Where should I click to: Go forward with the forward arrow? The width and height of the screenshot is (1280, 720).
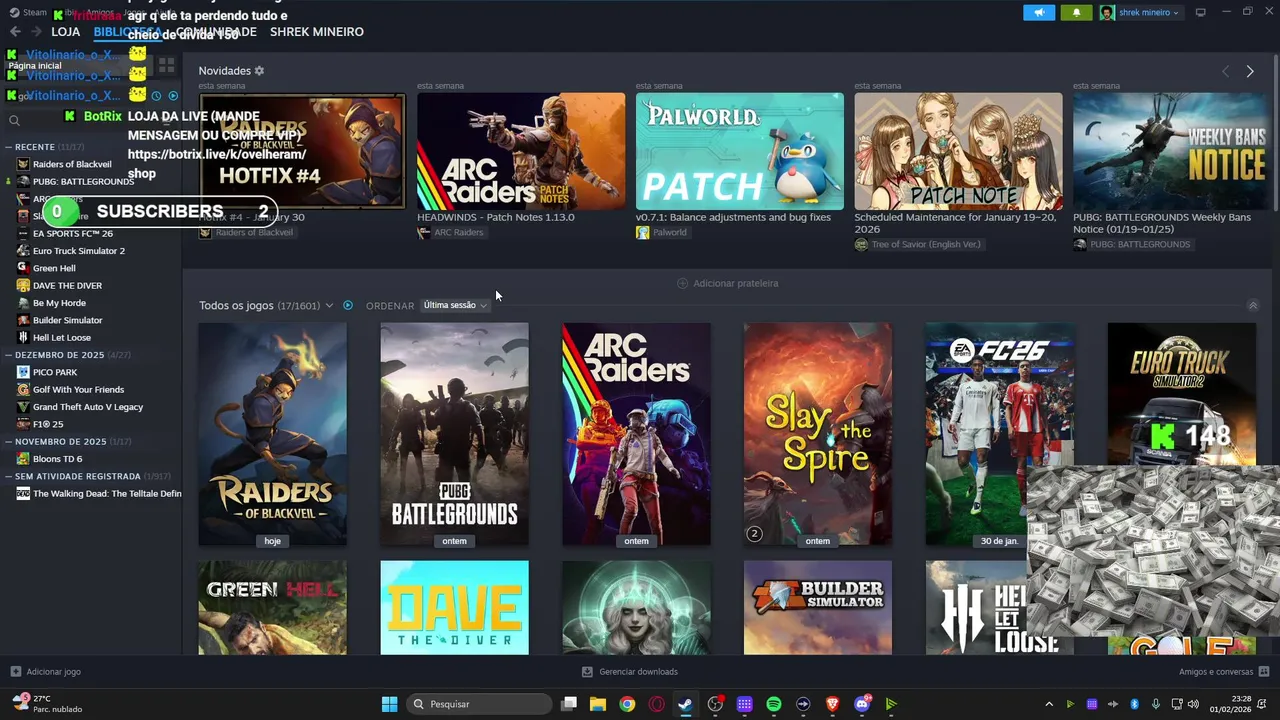click(x=36, y=32)
